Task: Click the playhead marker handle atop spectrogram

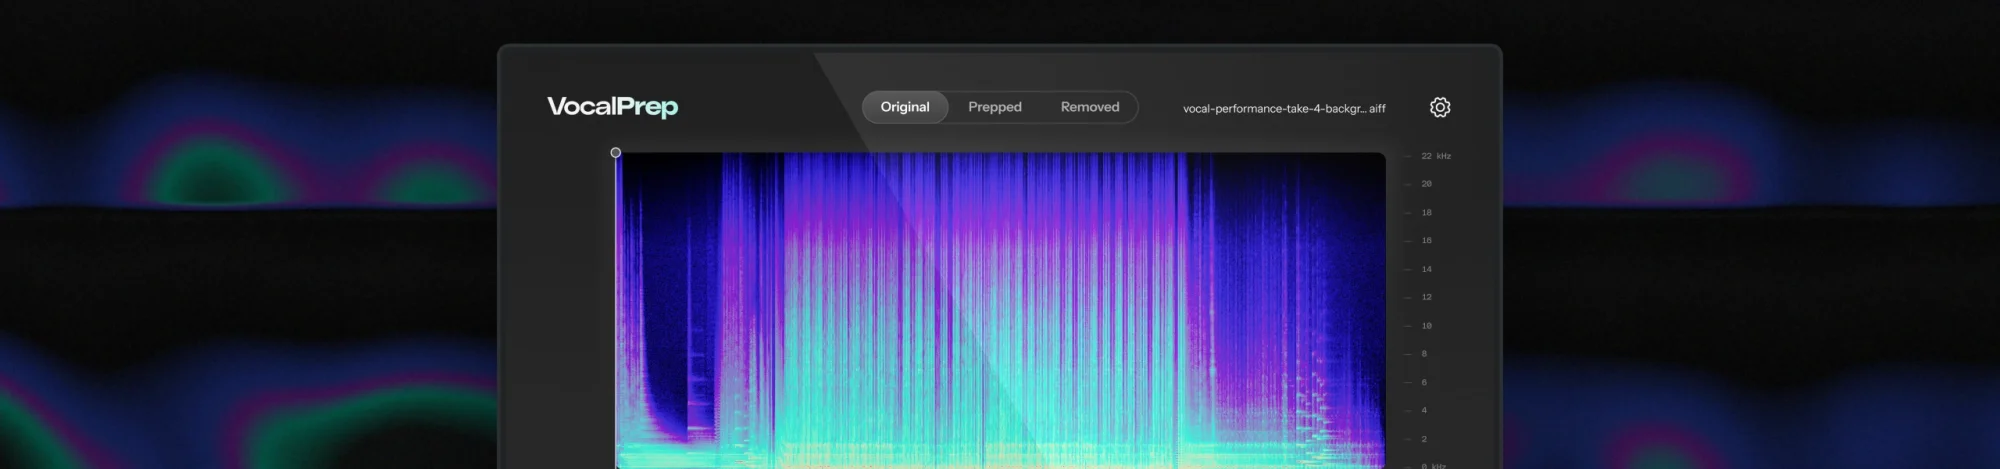Action: pyautogui.click(x=616, y=153)
